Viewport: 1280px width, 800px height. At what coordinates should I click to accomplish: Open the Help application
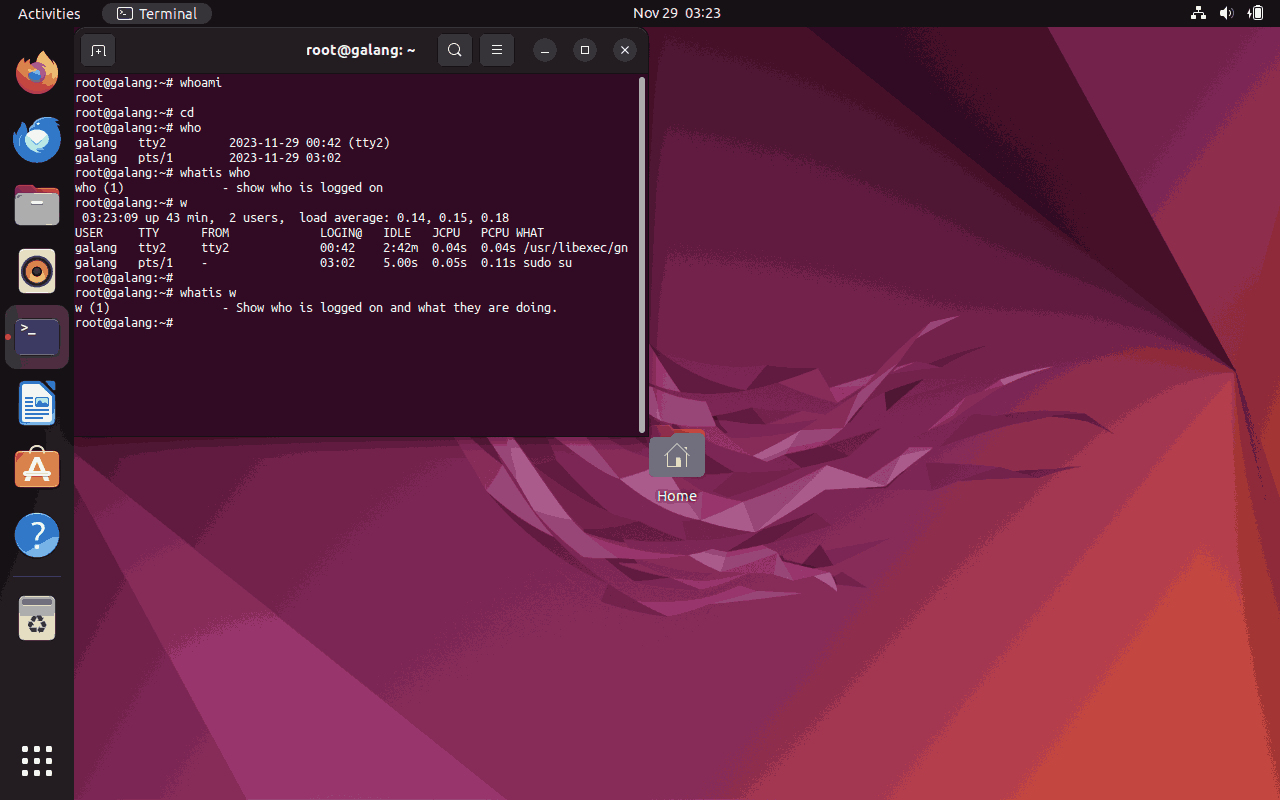pyautogui.click(x=37, y=536)
